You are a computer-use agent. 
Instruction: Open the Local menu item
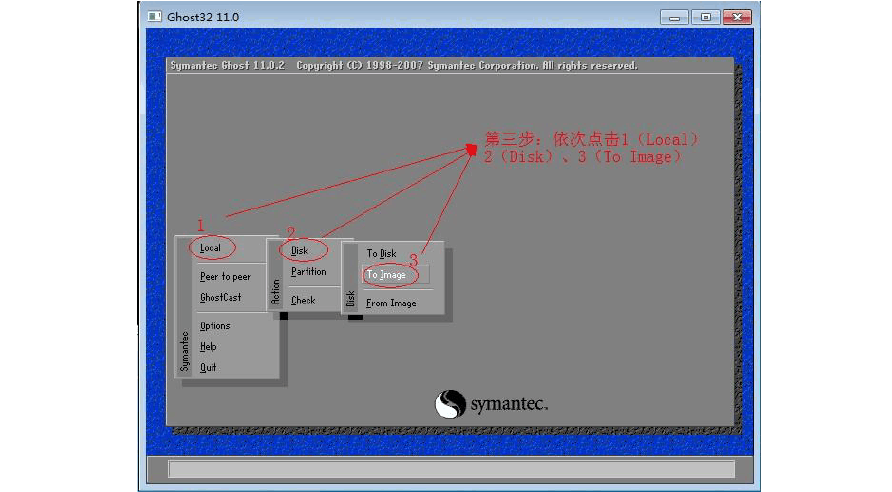click(210, 248)
